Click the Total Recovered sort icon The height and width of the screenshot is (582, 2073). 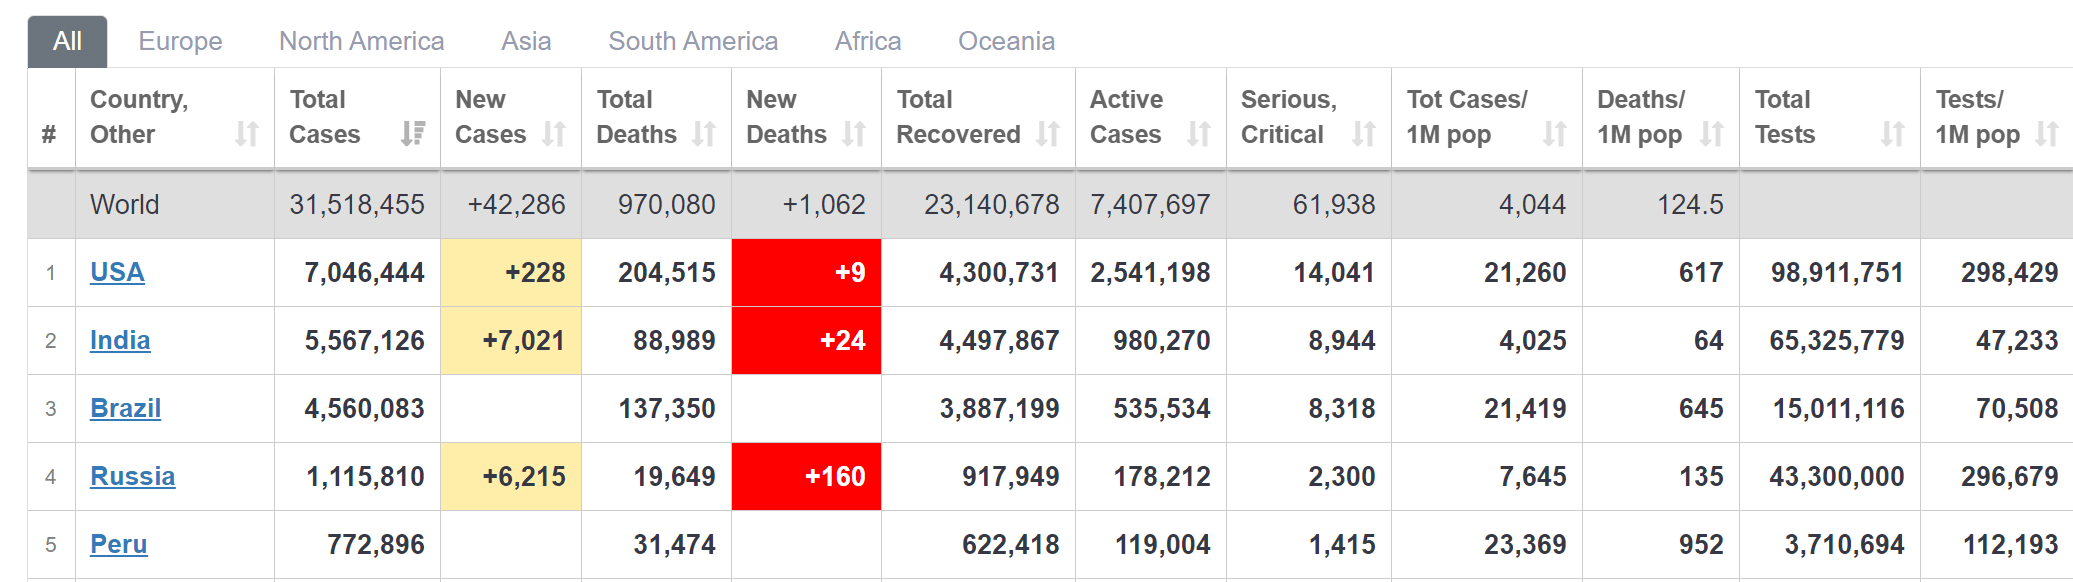coord(1047,134)
